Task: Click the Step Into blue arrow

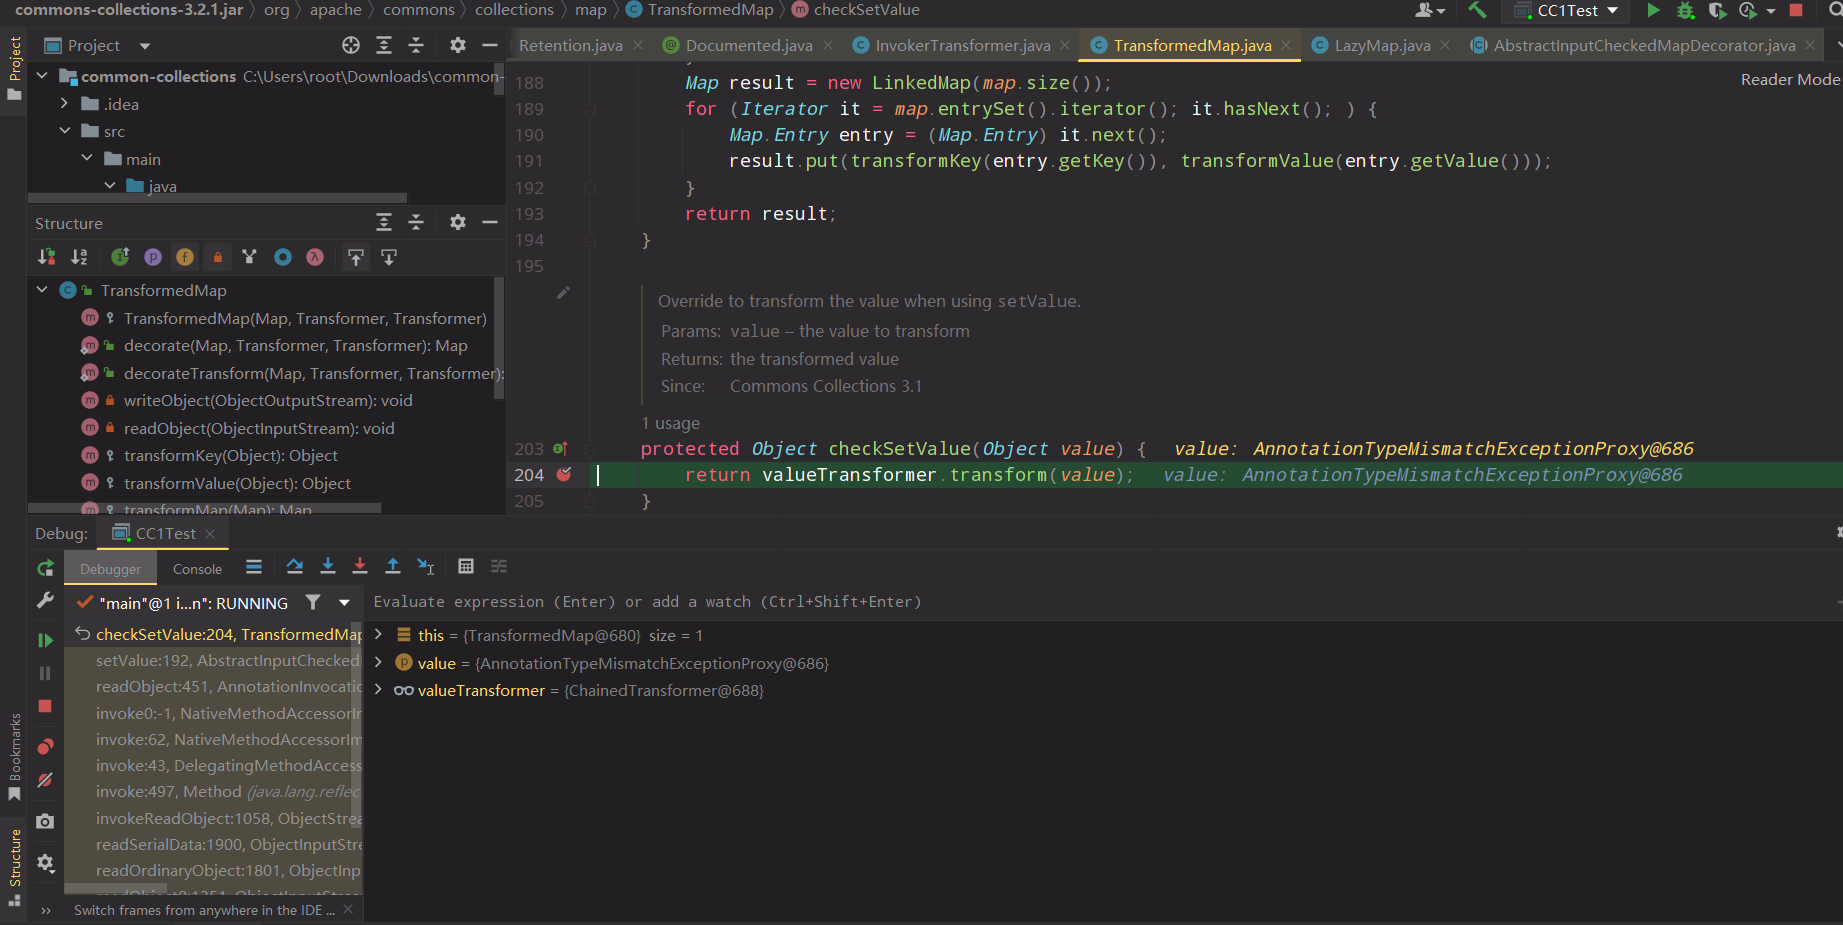Action: (327, 567)
